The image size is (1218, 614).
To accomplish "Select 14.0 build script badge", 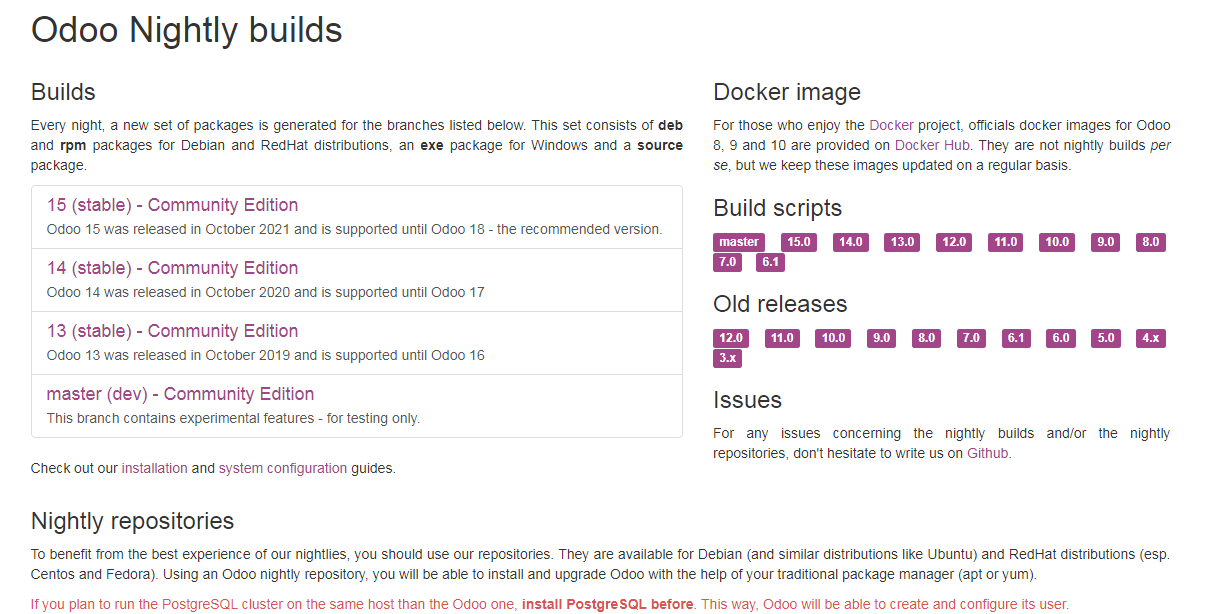I will point(850,242).
